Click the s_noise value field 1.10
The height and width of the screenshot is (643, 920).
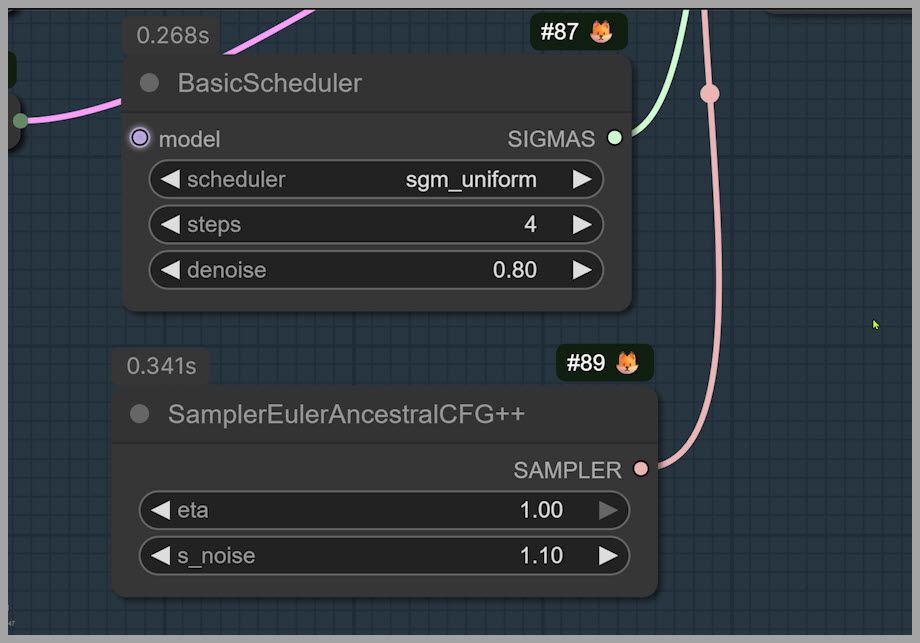coord(541,556)
